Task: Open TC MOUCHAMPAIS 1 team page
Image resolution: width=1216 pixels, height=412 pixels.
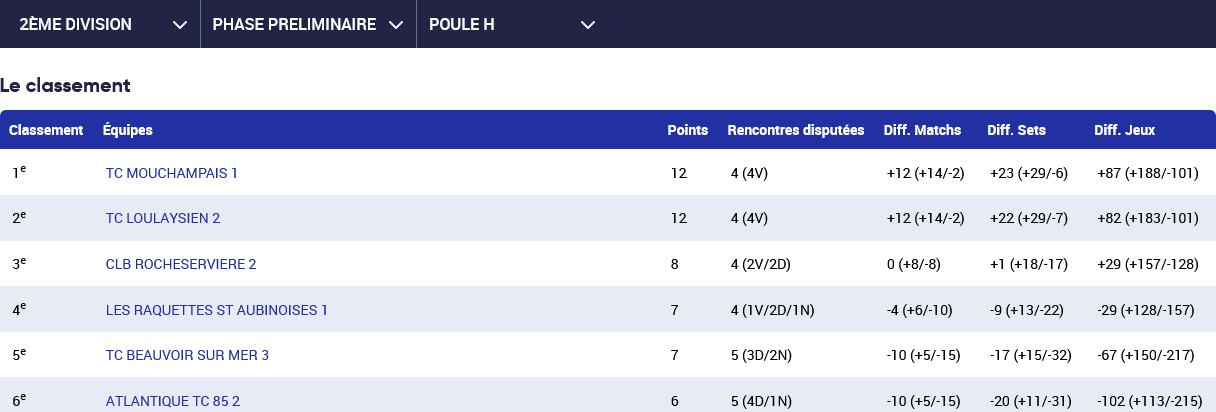Action: 171,173
